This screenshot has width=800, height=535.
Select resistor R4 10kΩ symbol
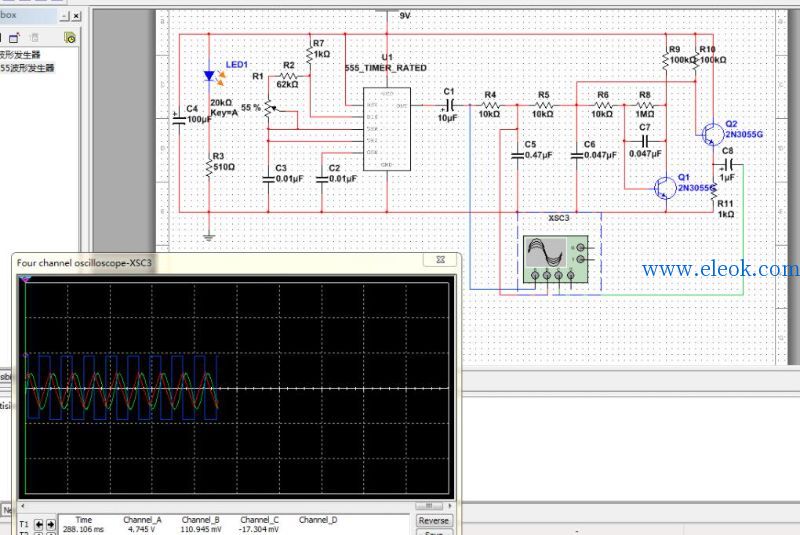[x=490, y=106]
